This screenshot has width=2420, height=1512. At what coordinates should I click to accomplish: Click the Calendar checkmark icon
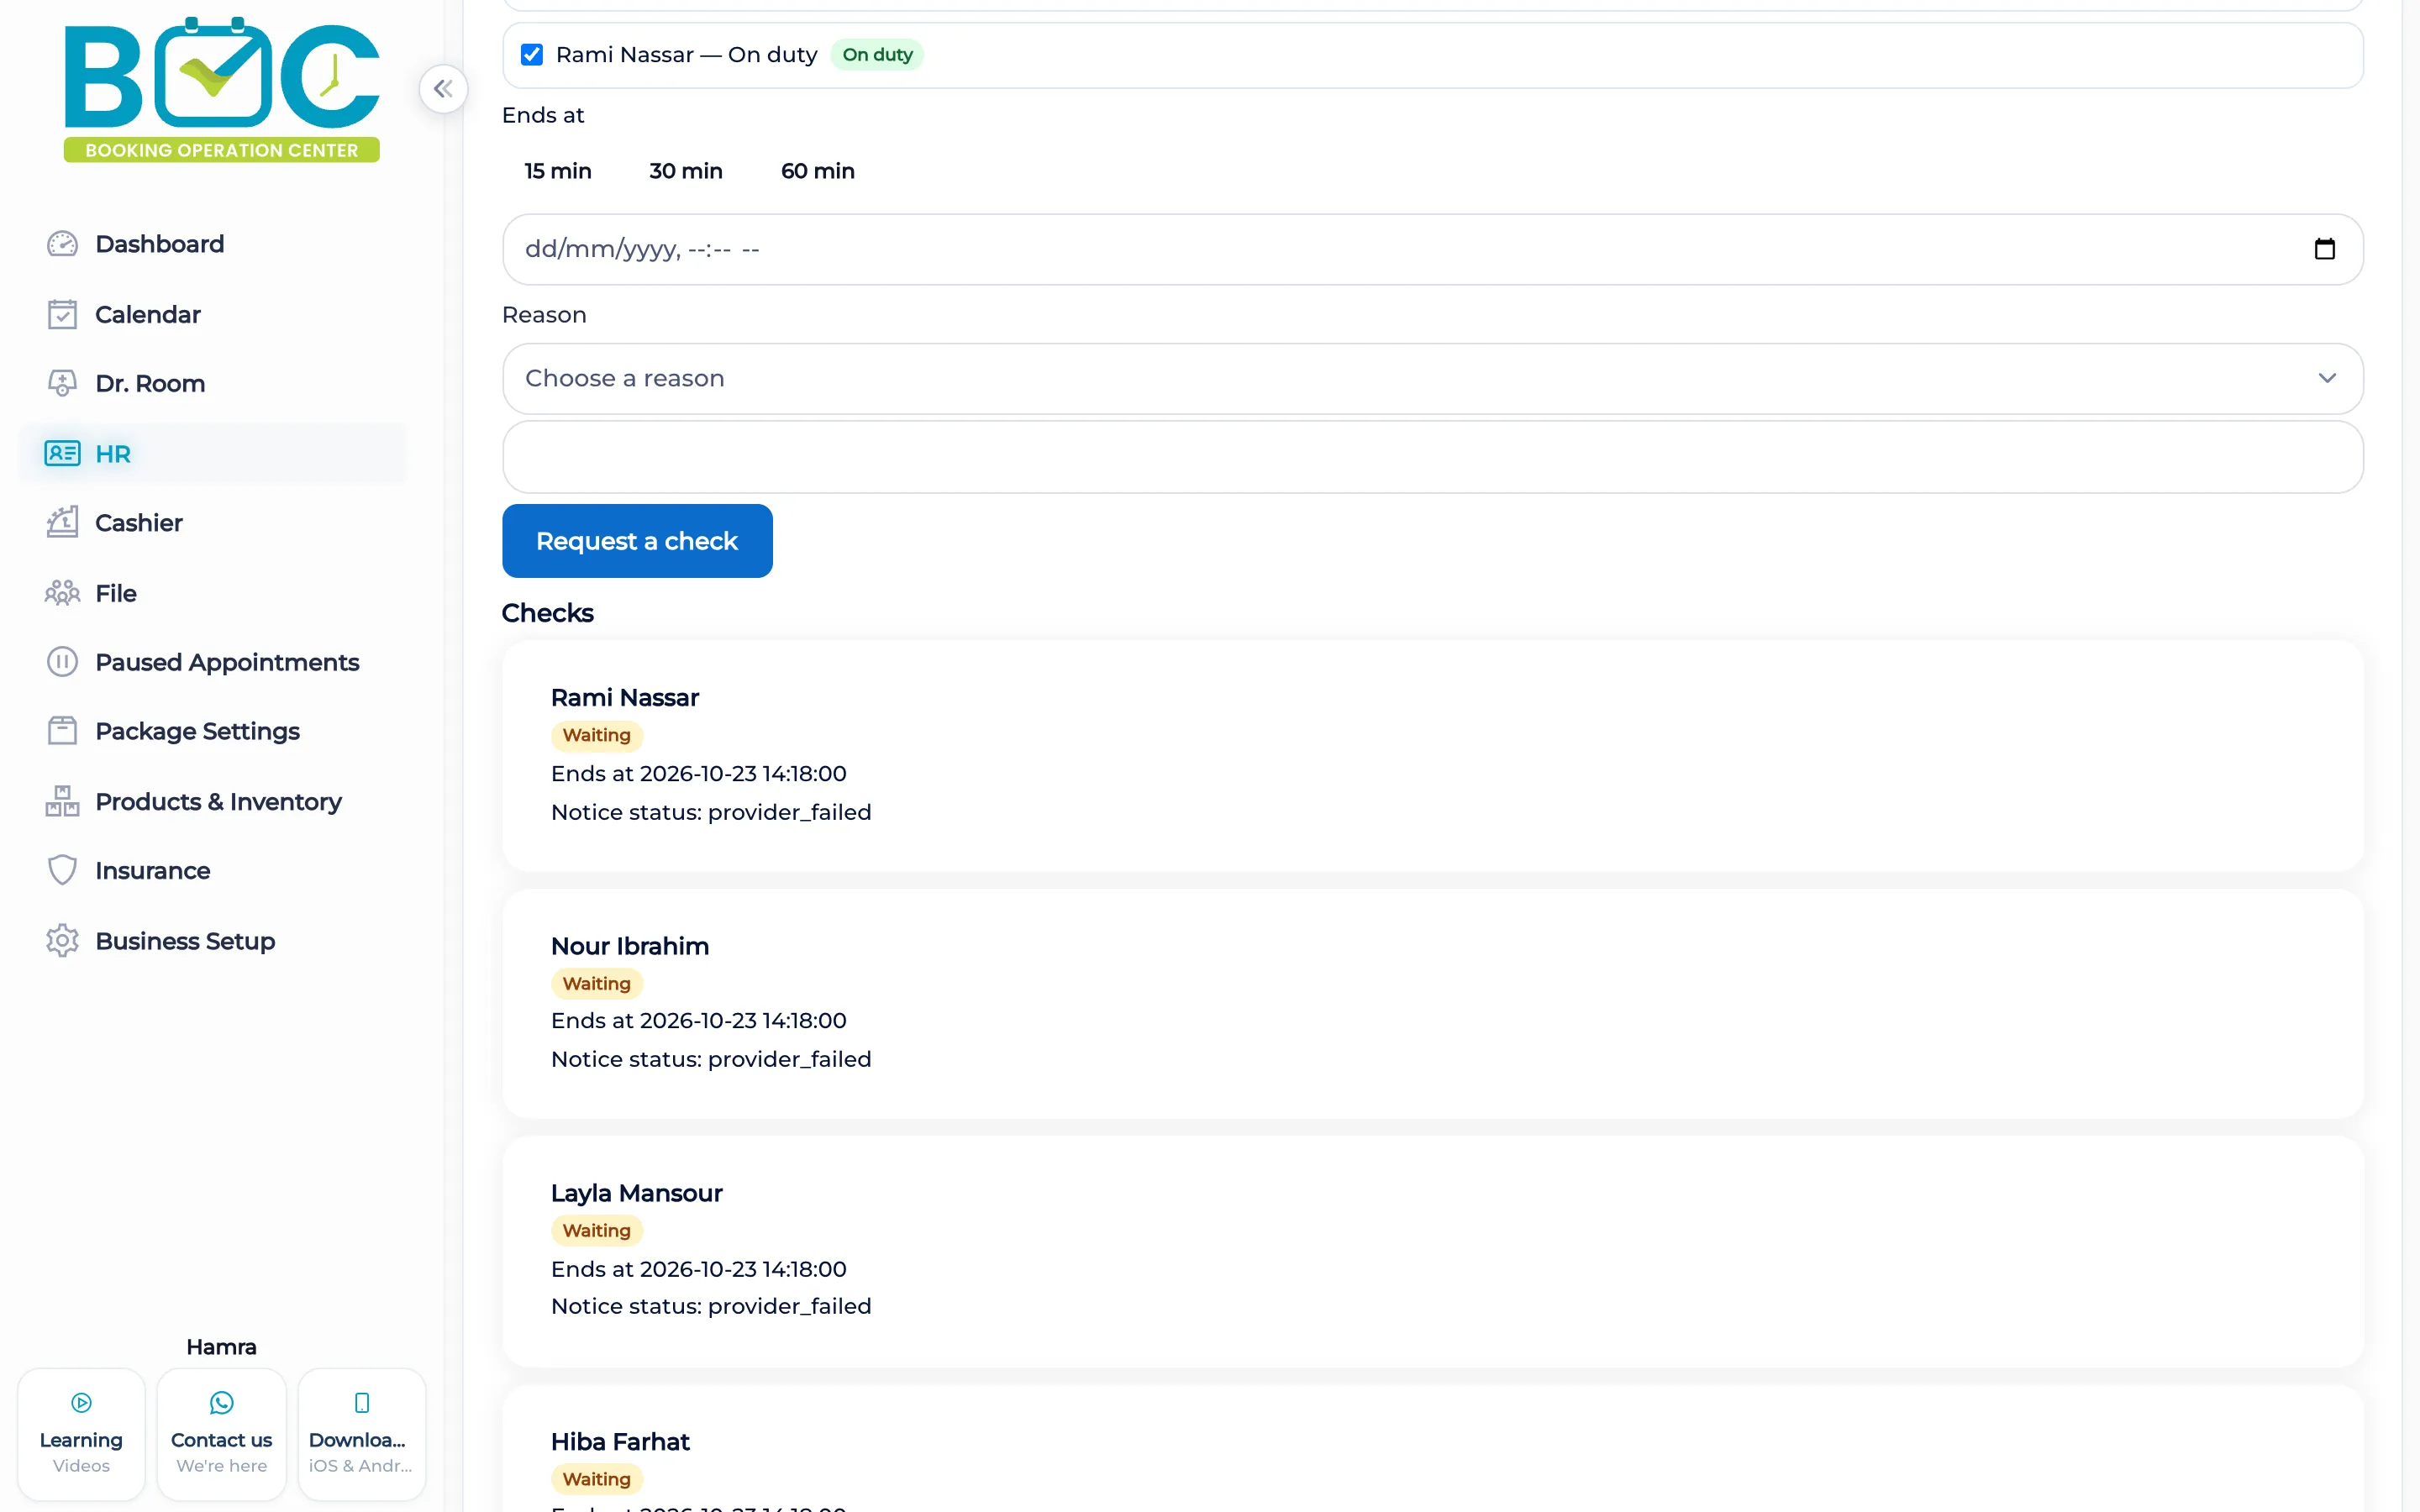click(62, 314)
